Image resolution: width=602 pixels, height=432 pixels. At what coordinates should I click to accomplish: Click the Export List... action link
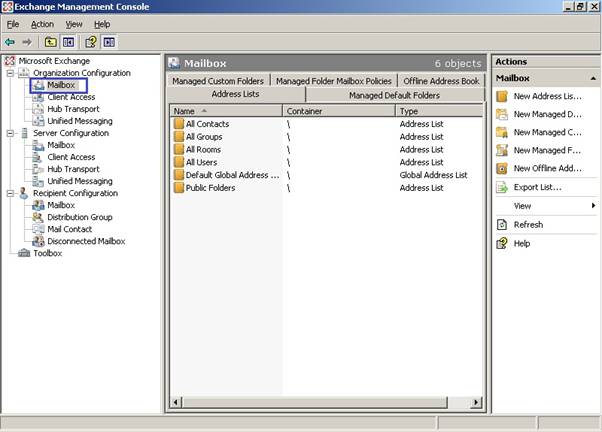point(538,187)
